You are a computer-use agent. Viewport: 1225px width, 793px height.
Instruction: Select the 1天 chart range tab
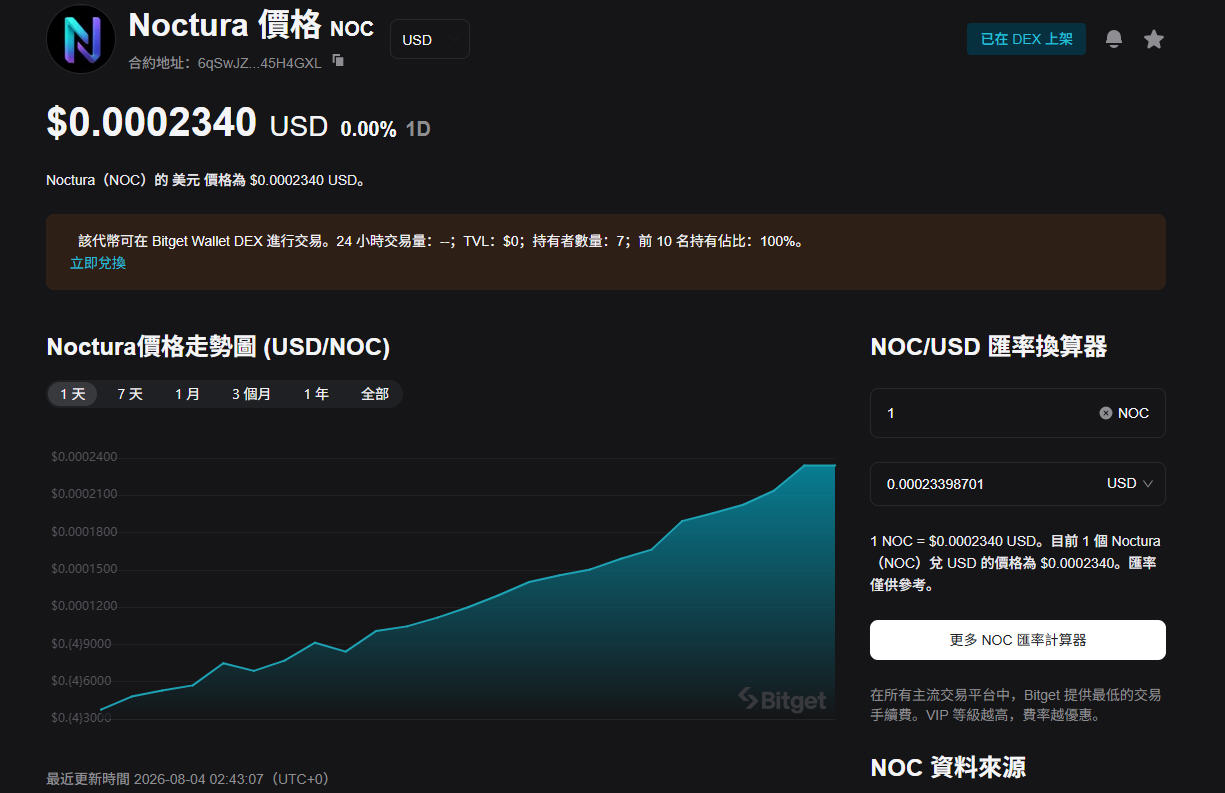coord(73,394)
